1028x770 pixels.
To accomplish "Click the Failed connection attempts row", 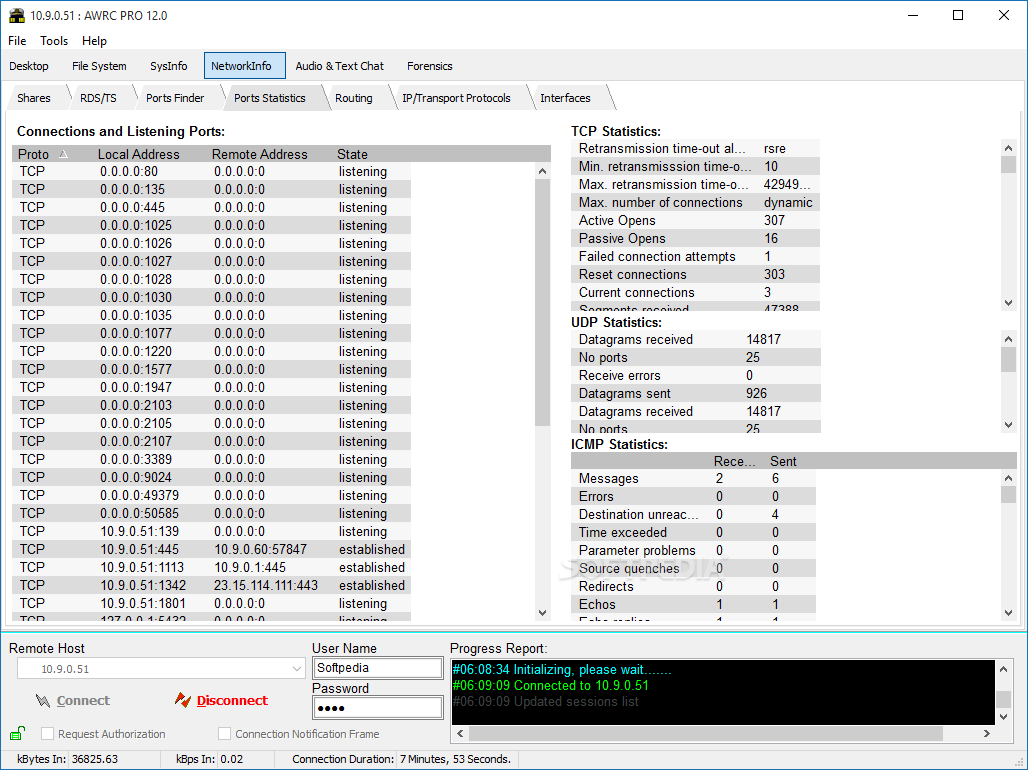I will tap(696, 256).
